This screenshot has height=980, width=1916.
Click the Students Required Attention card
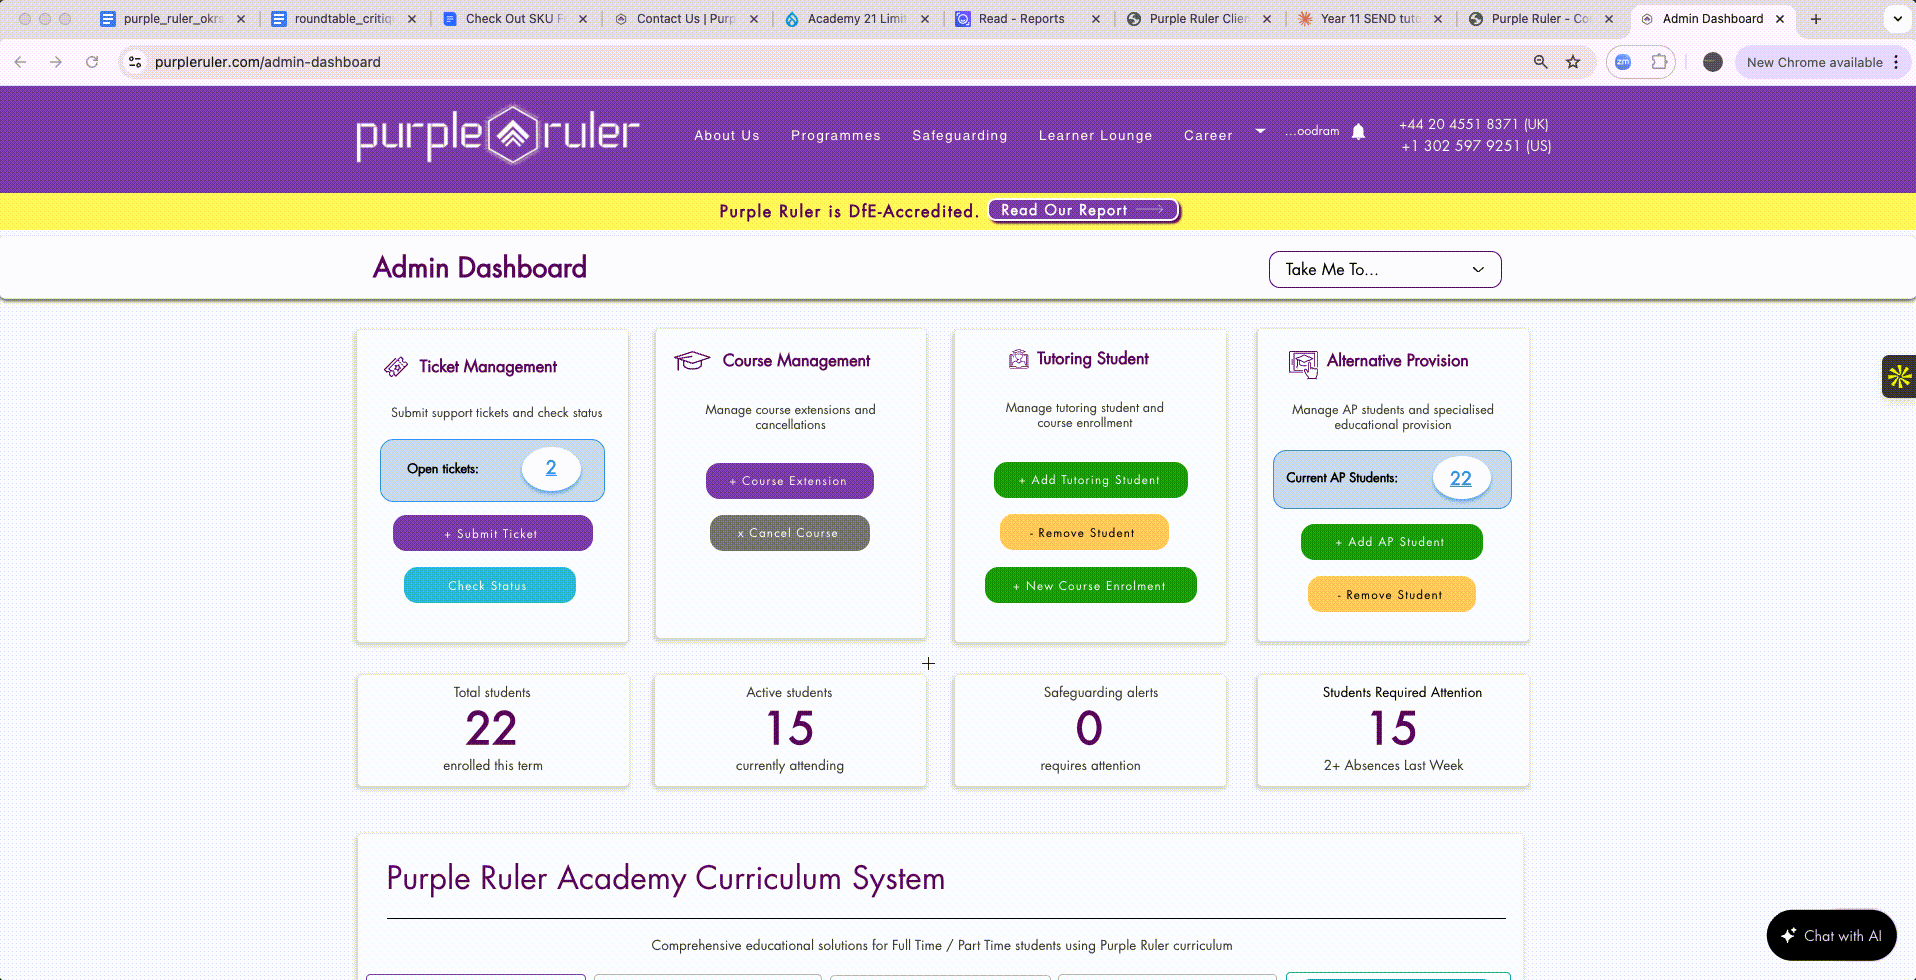coord(1393,730)
